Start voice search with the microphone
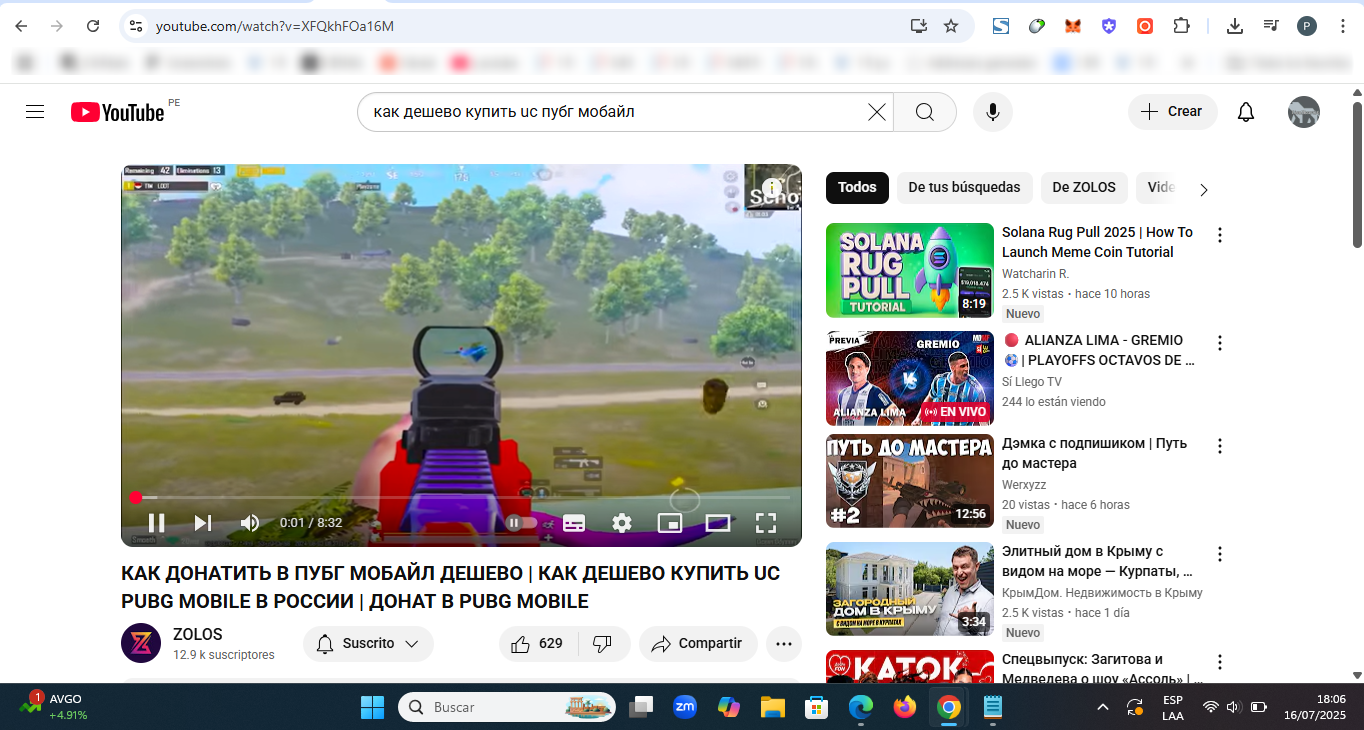The width and height of the screenshot is (1364, 730). pyautogui.click(x=993, y=112)
